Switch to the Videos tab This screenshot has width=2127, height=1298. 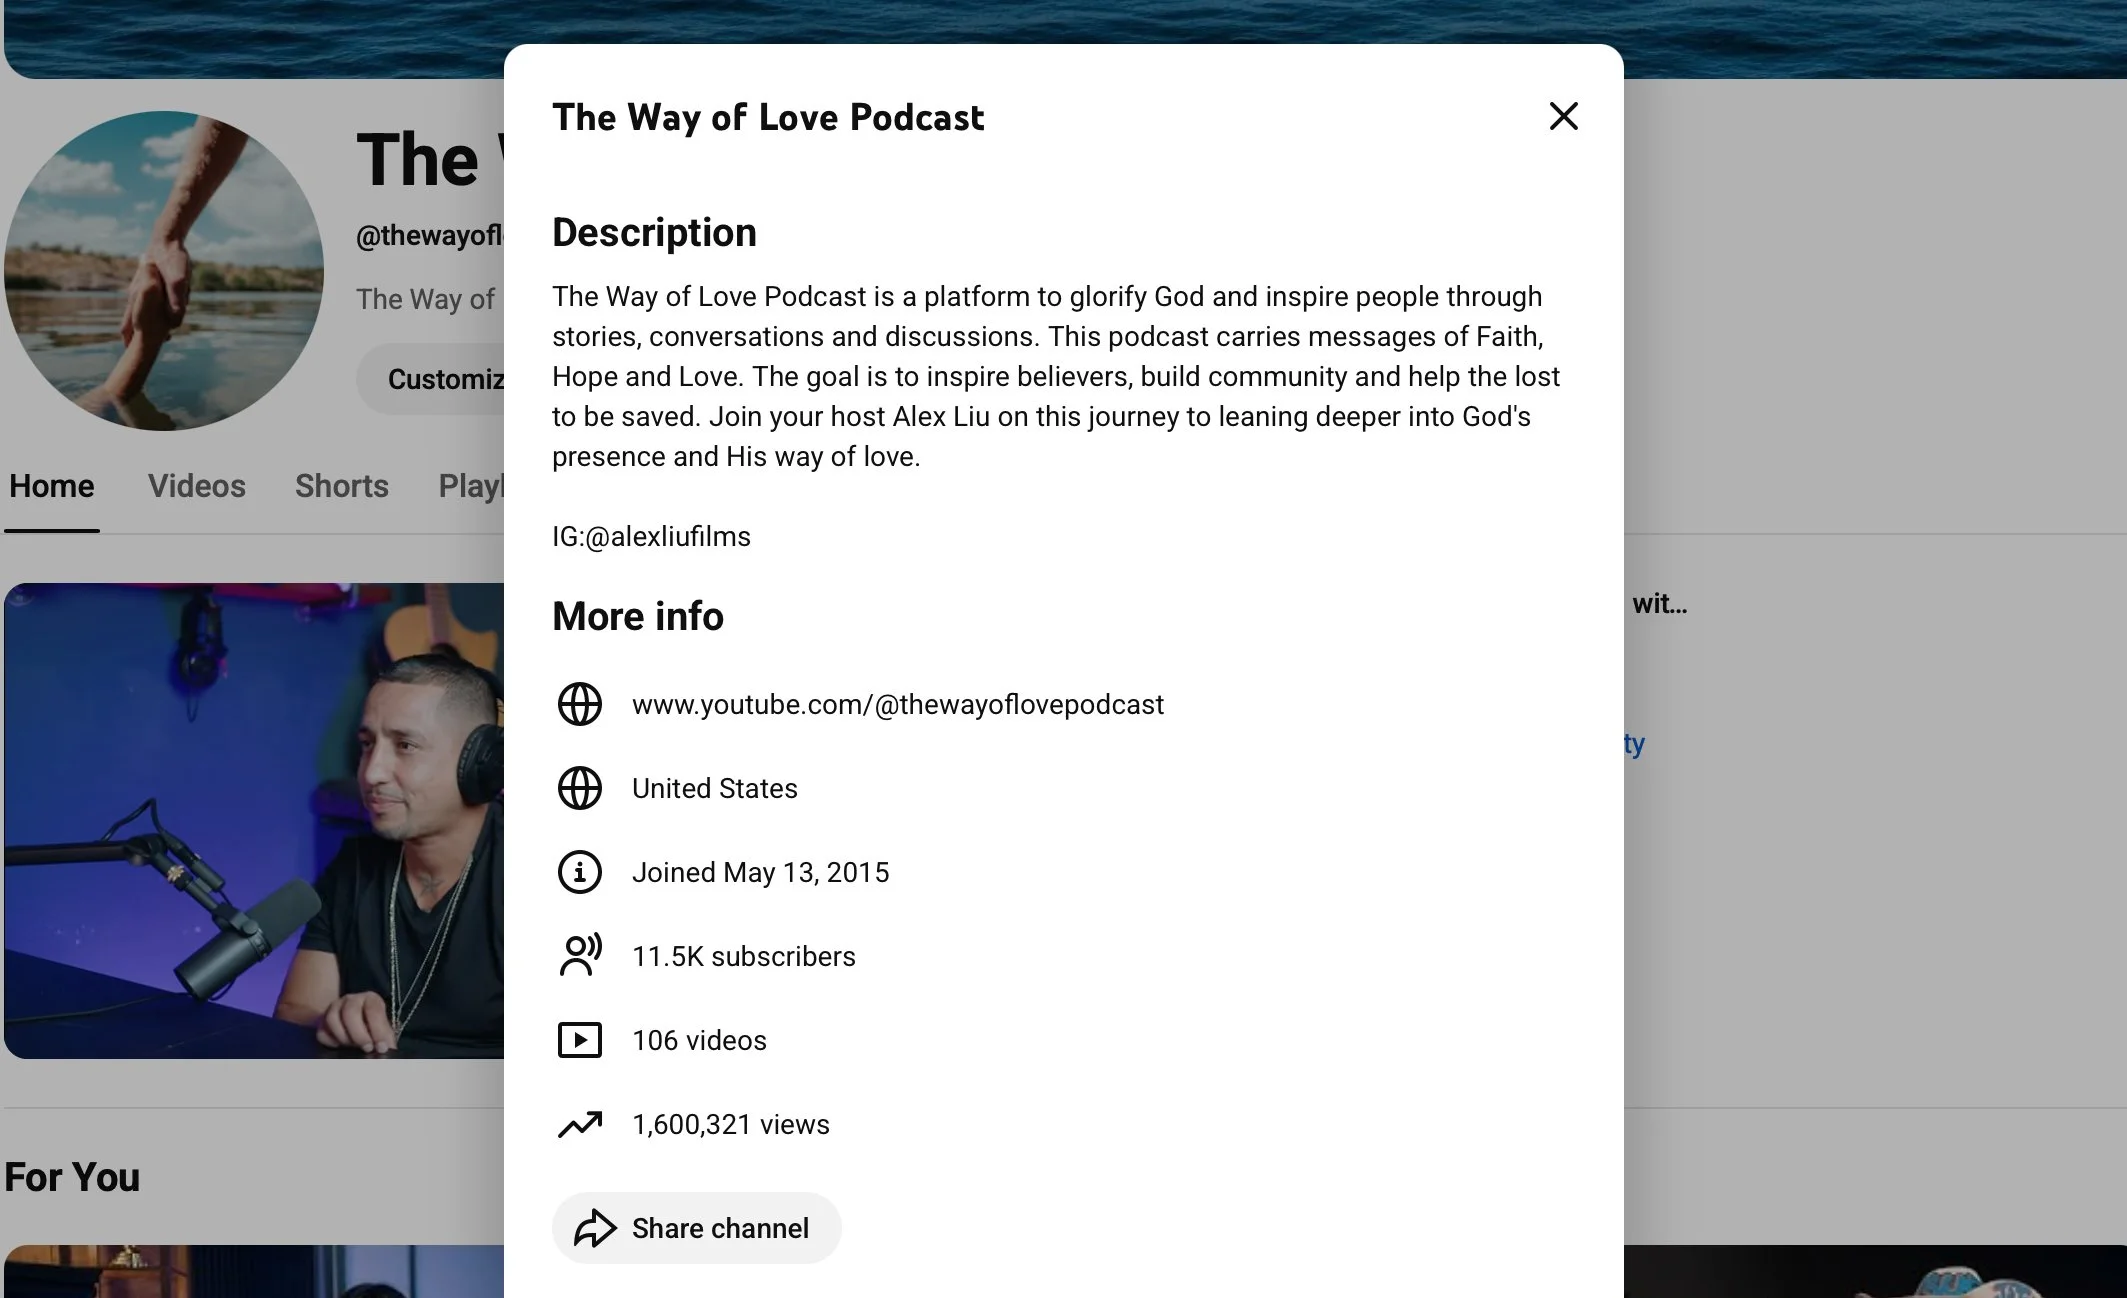coord(197,486)
